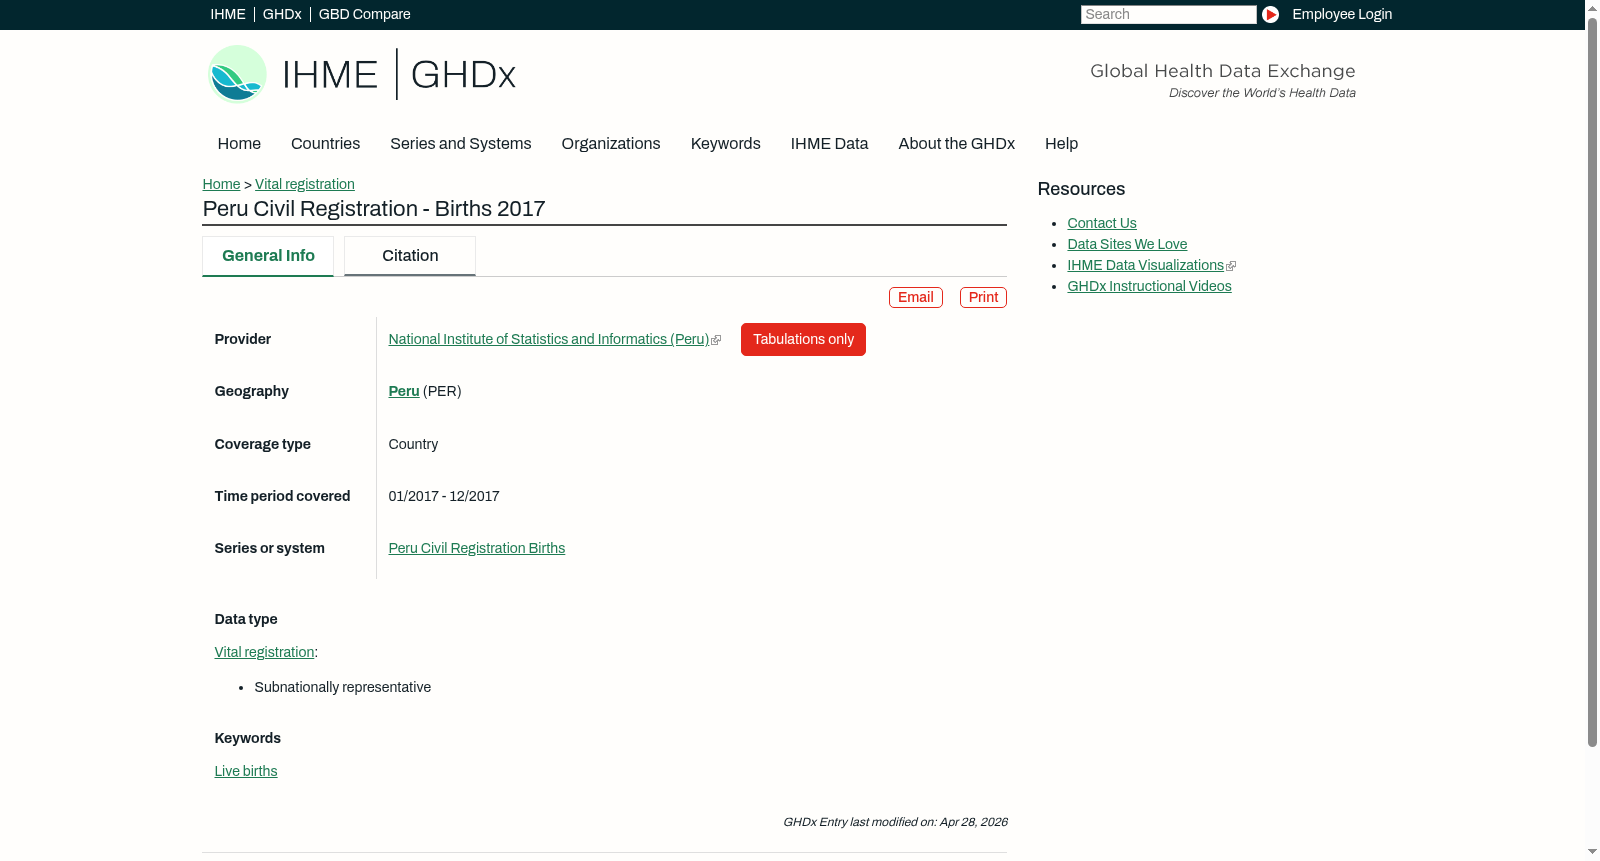The height and width of the screenshot is (861, 1600).
Task: Switch to the Citation tab
Action: click(410, 256)
